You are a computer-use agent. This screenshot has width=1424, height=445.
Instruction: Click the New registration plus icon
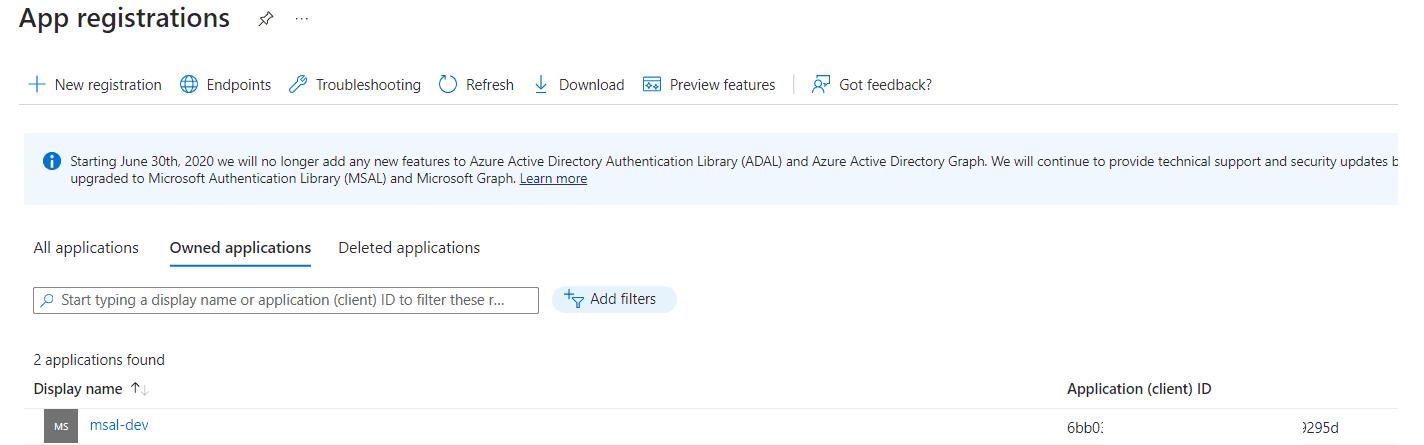click(37, 85)
